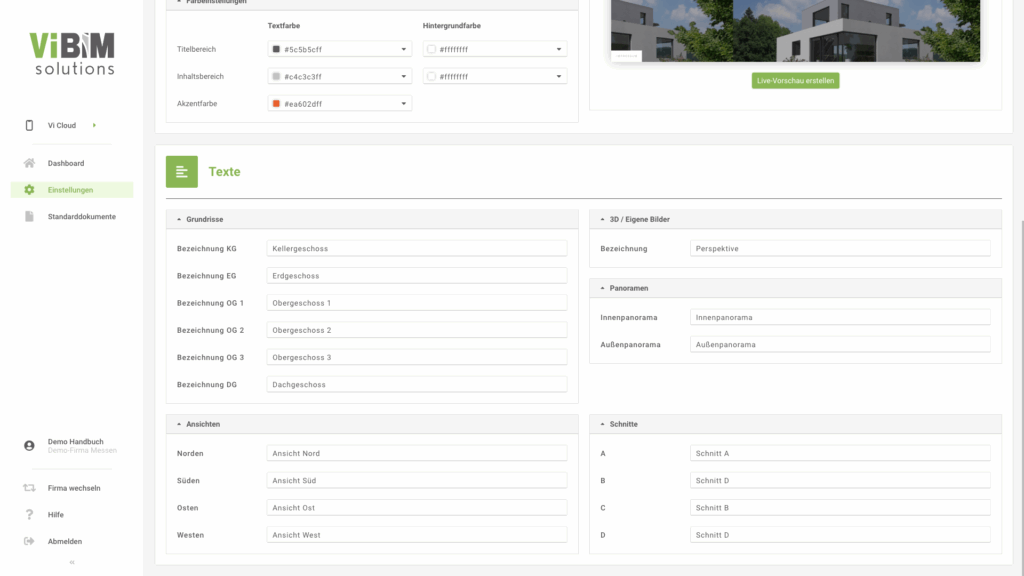Click the Dashboard home icon
1024x576 pixels.
point(29,163)
